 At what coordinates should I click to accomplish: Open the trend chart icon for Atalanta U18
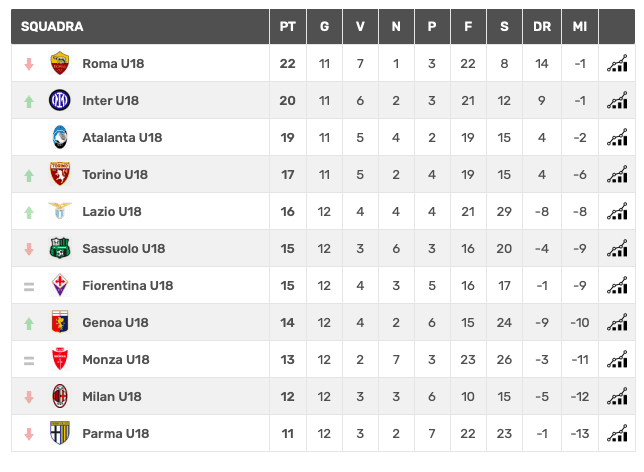click(617, 137)
